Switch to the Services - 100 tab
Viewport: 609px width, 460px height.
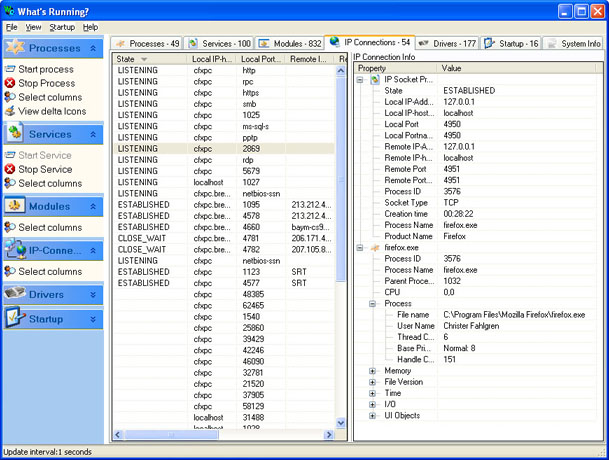point(218,44)
